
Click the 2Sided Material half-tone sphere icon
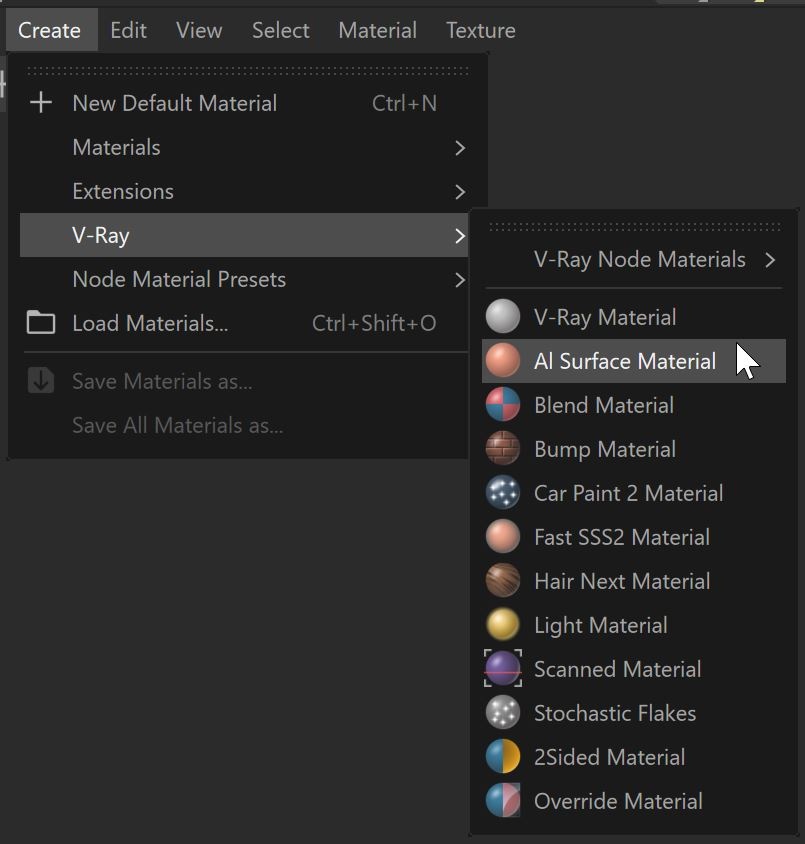[x=503, y=756]
